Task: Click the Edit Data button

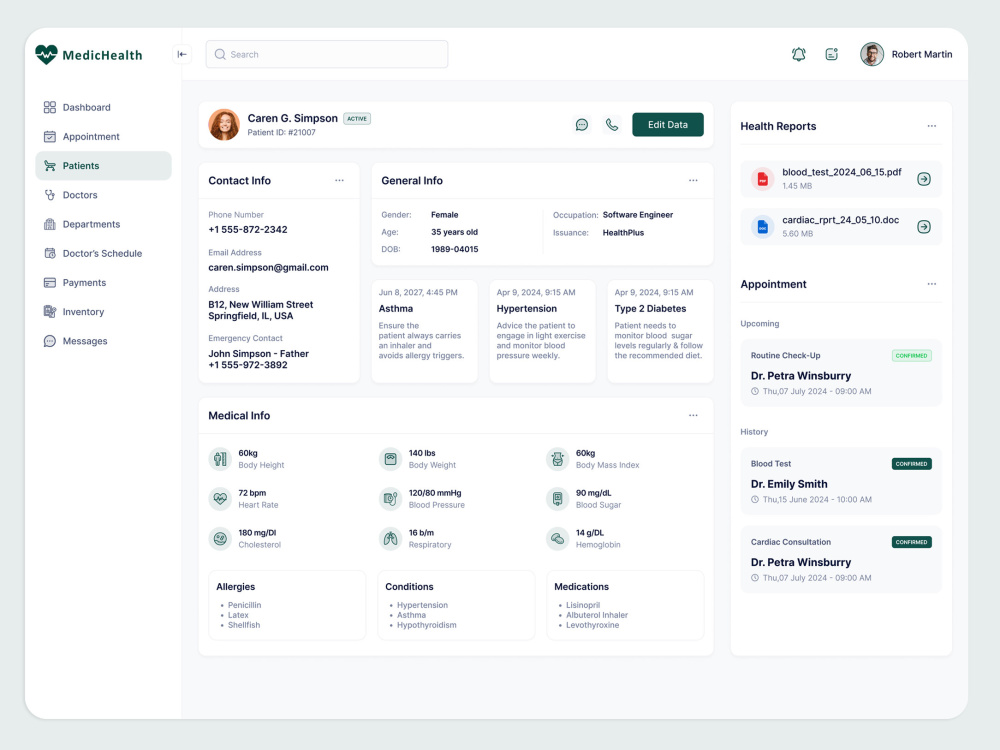Action: pos(667,124)
